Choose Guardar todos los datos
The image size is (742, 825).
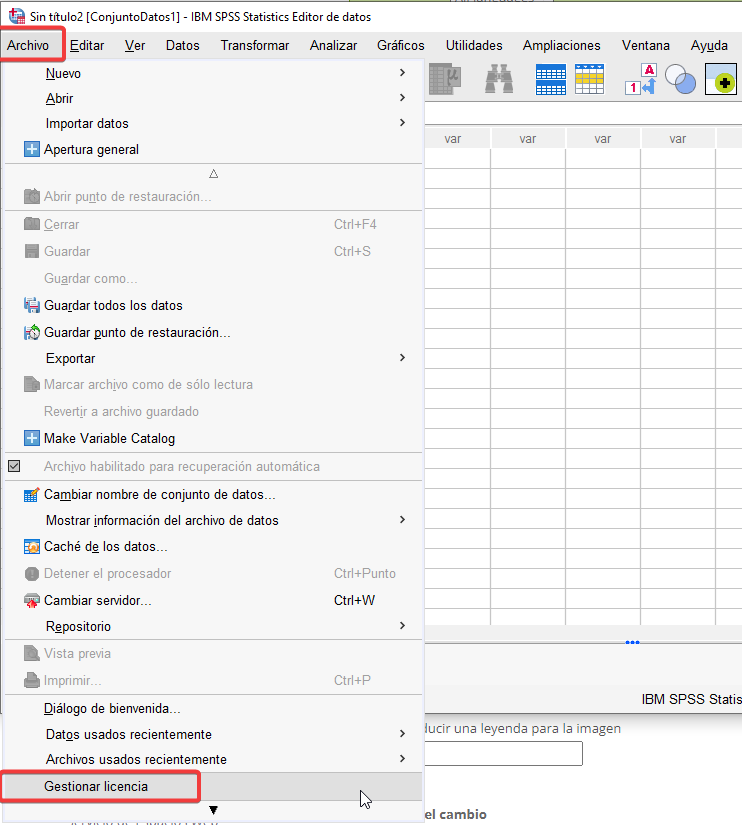pyautogui.click(x=113, y=305)
